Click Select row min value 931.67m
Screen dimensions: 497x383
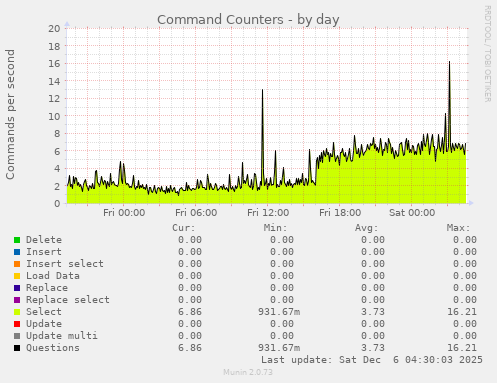[279, 312]
